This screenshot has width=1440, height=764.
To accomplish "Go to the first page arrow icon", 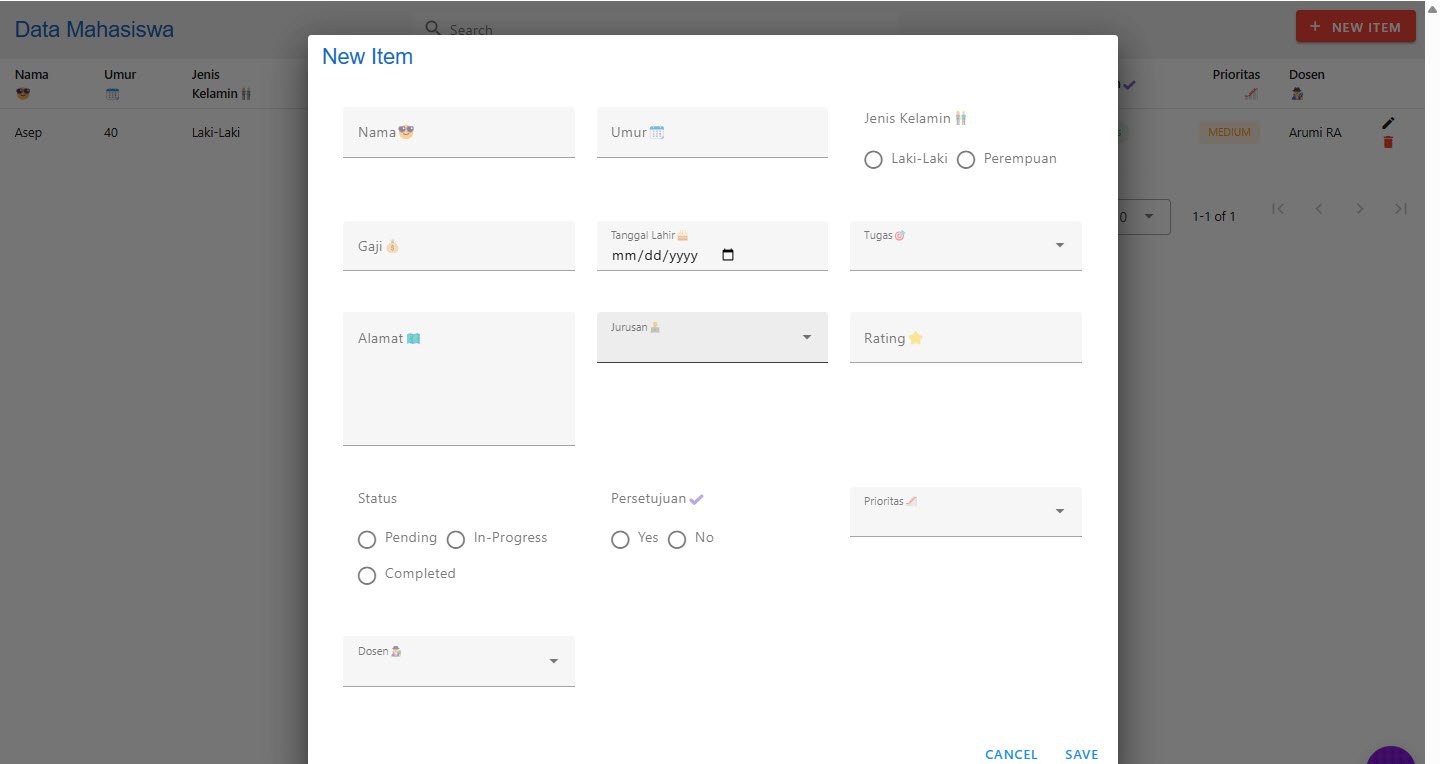I will coord(1277,209).
